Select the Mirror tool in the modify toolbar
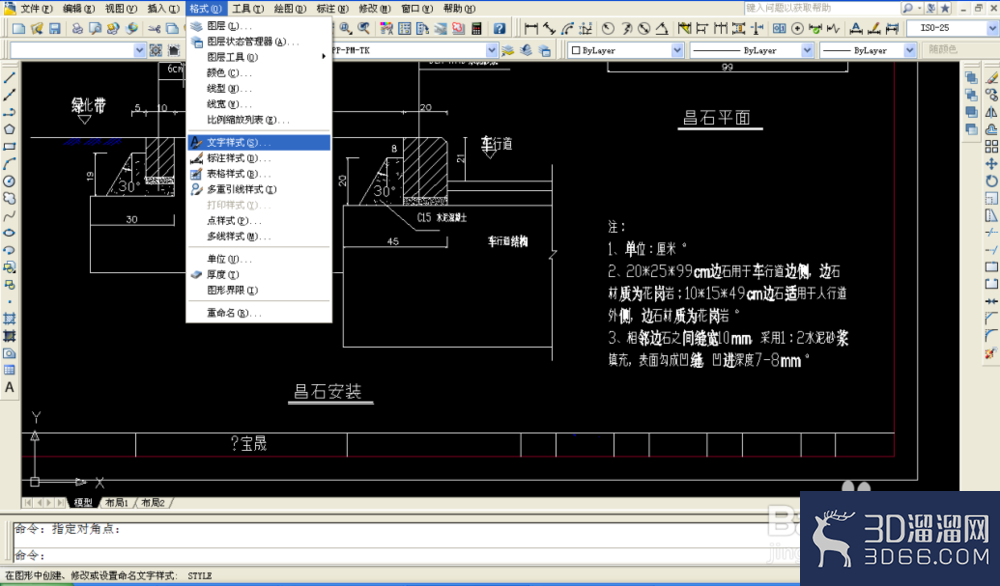This screenshot has height=586, width=1000. (x=991, y=112)
